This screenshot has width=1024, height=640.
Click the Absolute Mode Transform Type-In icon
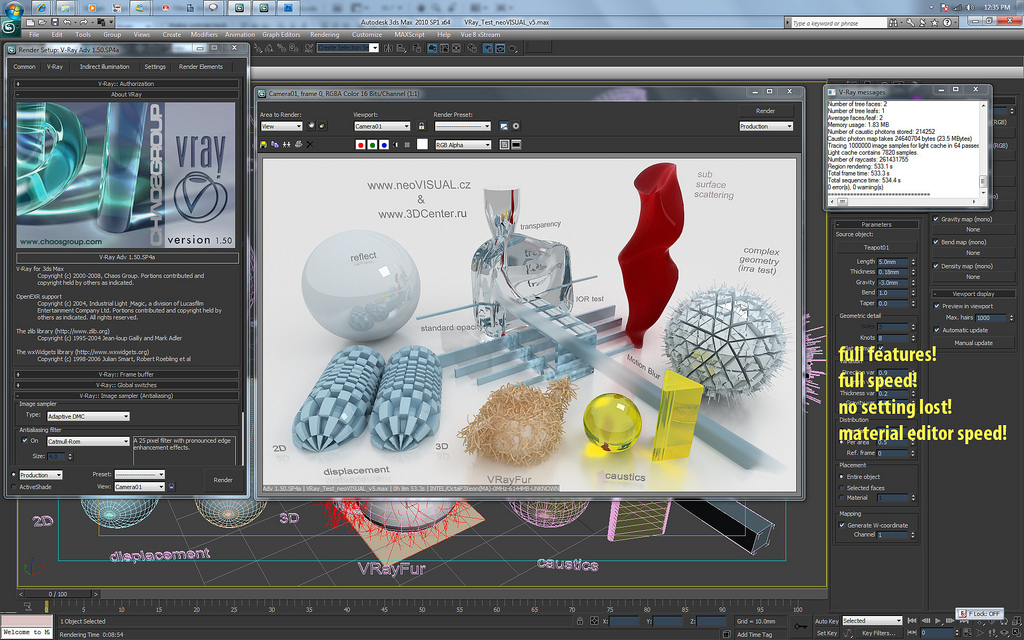(594, 621)
